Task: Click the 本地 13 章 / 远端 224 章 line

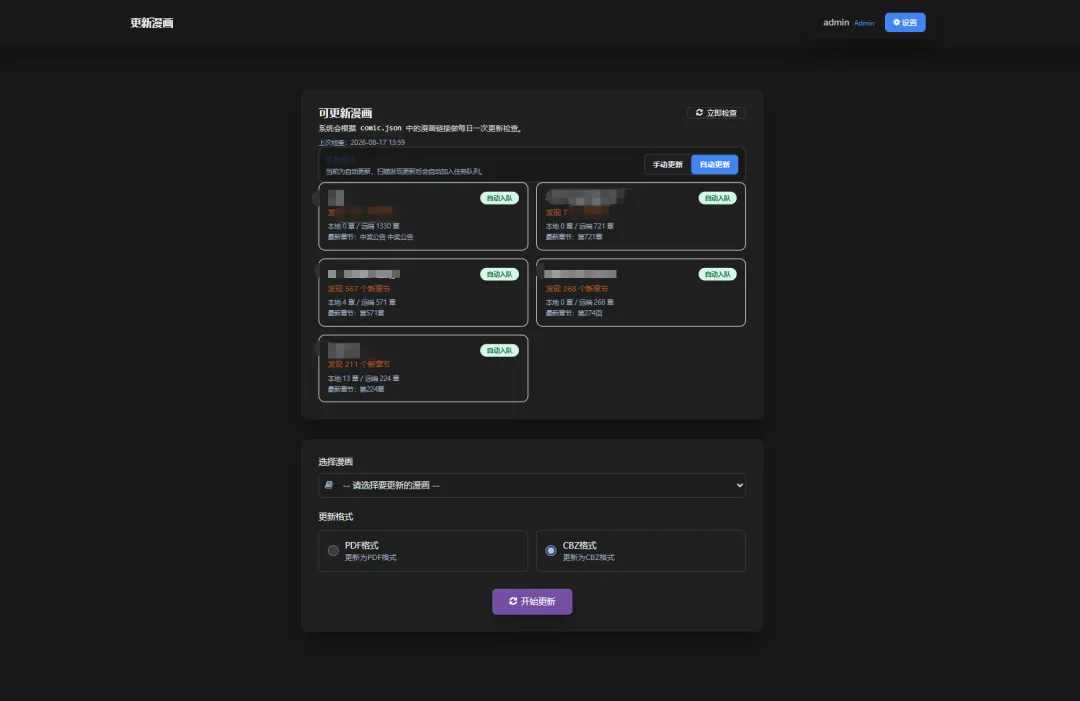Action: tap(364, 379)
